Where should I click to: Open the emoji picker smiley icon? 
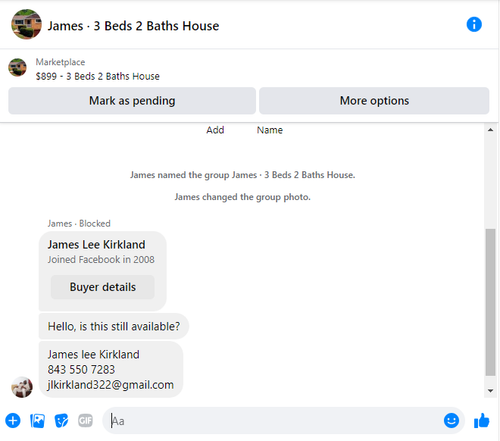[451, 420]
